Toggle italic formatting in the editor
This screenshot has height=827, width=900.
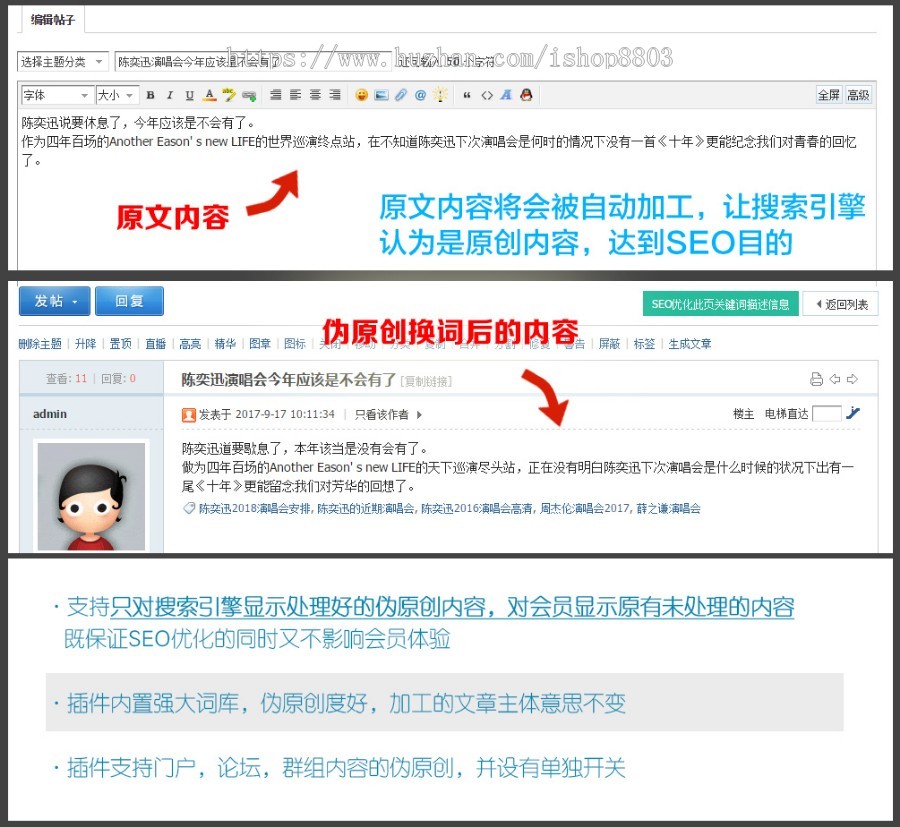(170, 95)
